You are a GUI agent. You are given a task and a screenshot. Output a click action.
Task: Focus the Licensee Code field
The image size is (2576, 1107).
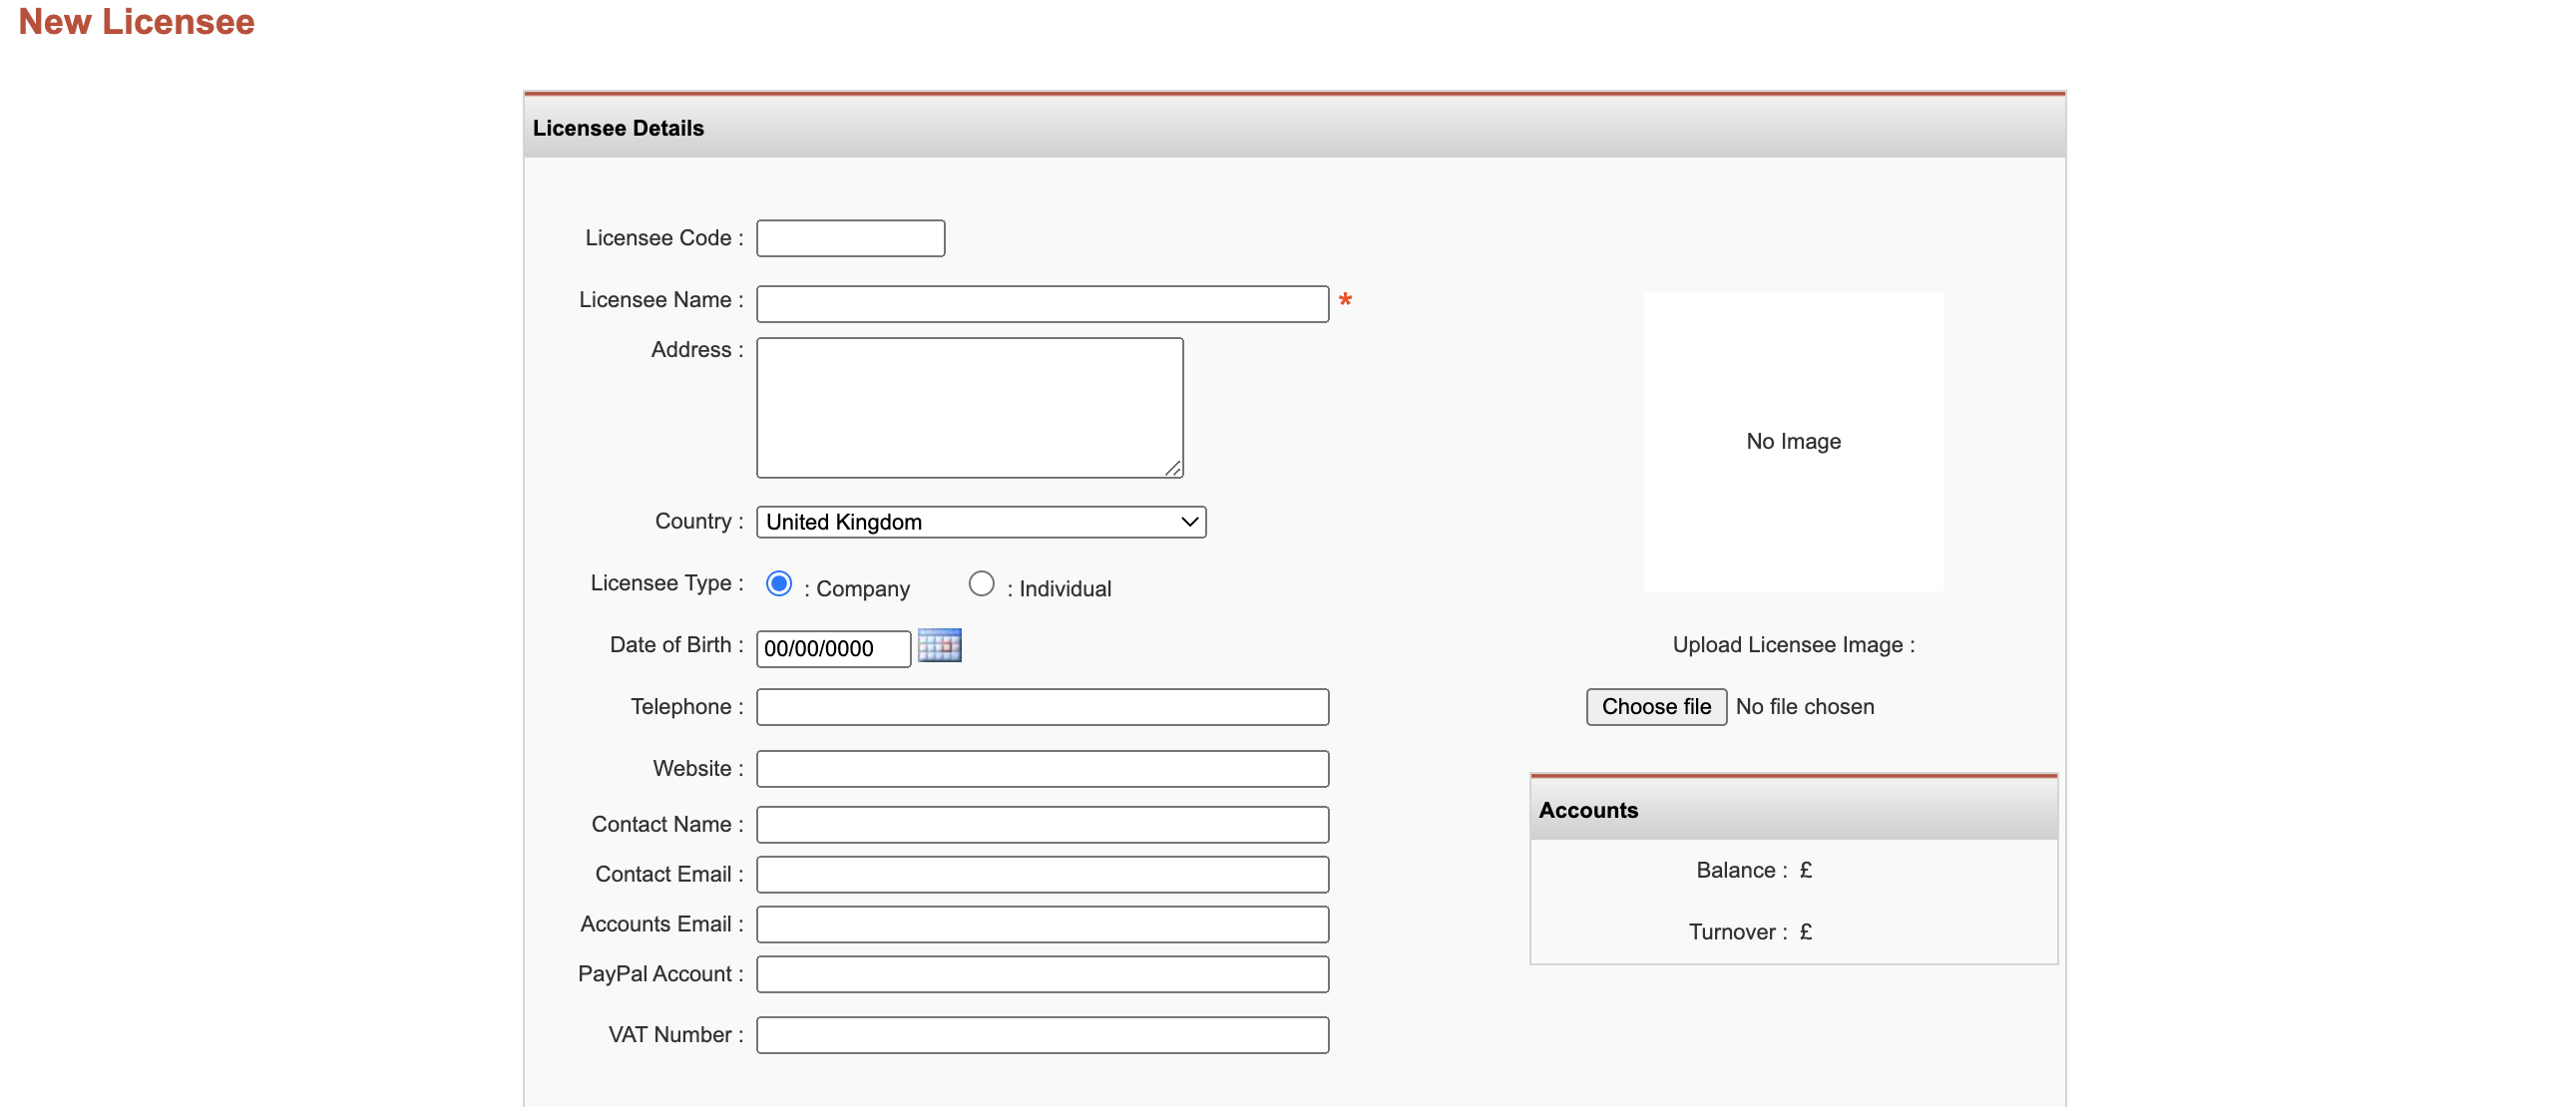coord(850,238)
